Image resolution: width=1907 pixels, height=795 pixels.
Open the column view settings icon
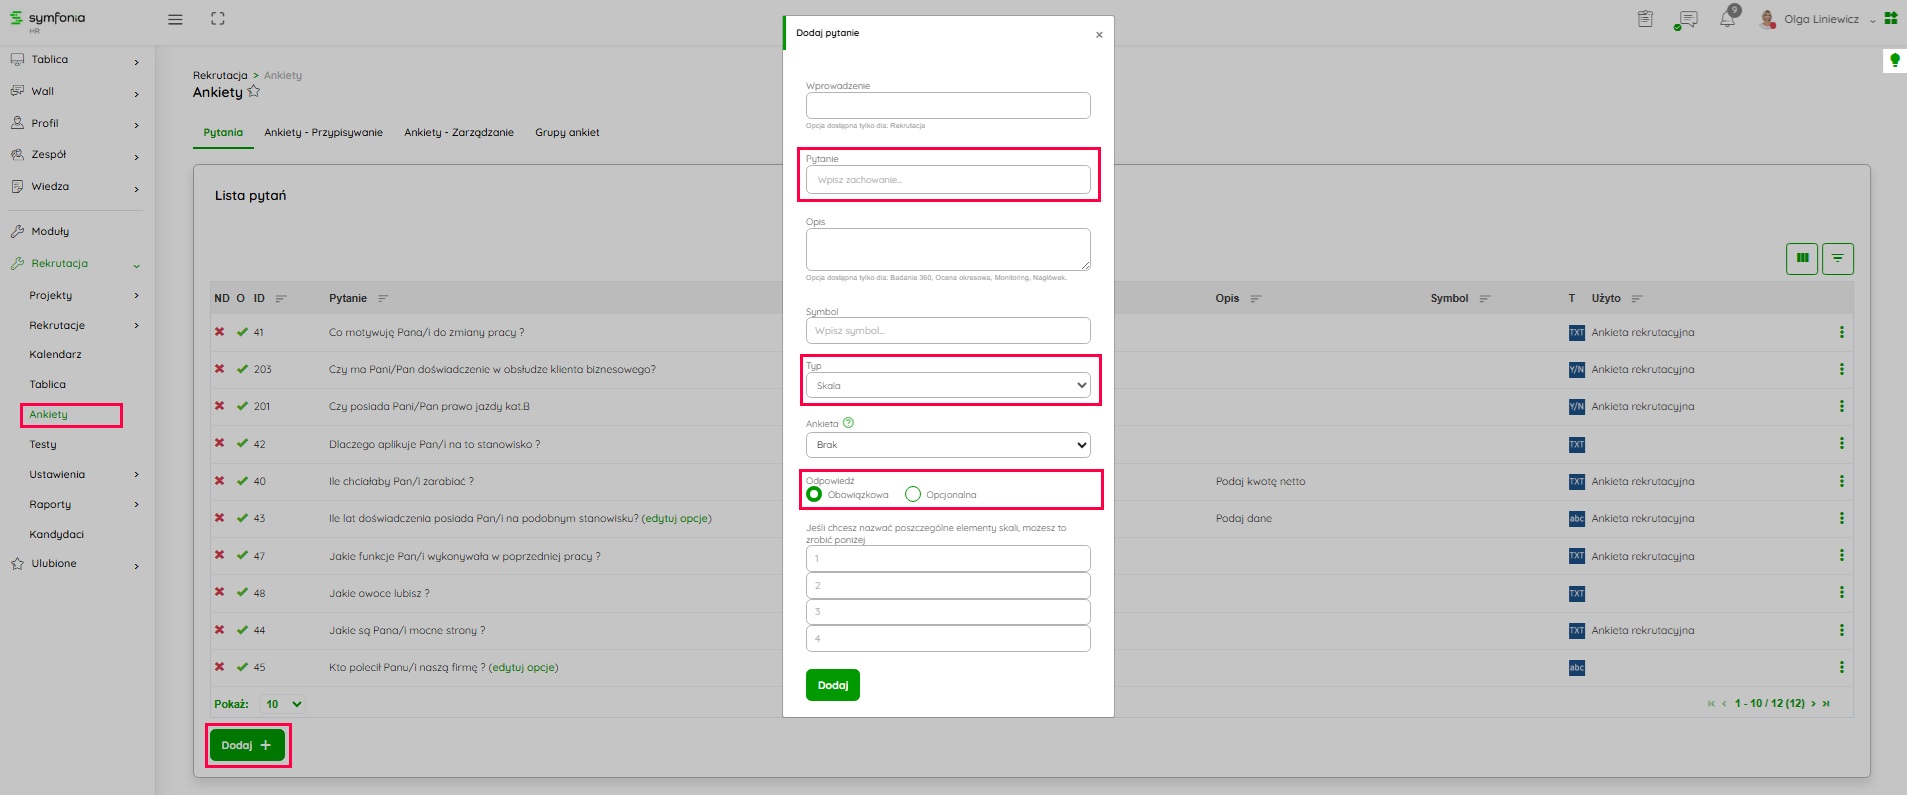coord(1802,258)
